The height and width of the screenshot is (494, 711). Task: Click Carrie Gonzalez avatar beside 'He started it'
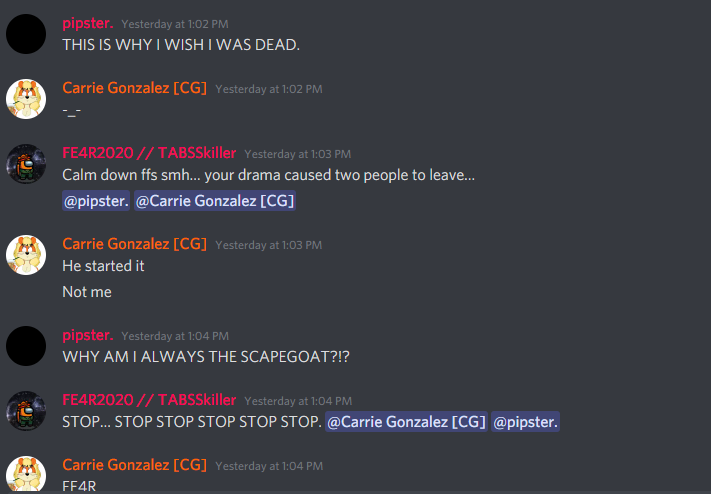(x=26, y=255)
